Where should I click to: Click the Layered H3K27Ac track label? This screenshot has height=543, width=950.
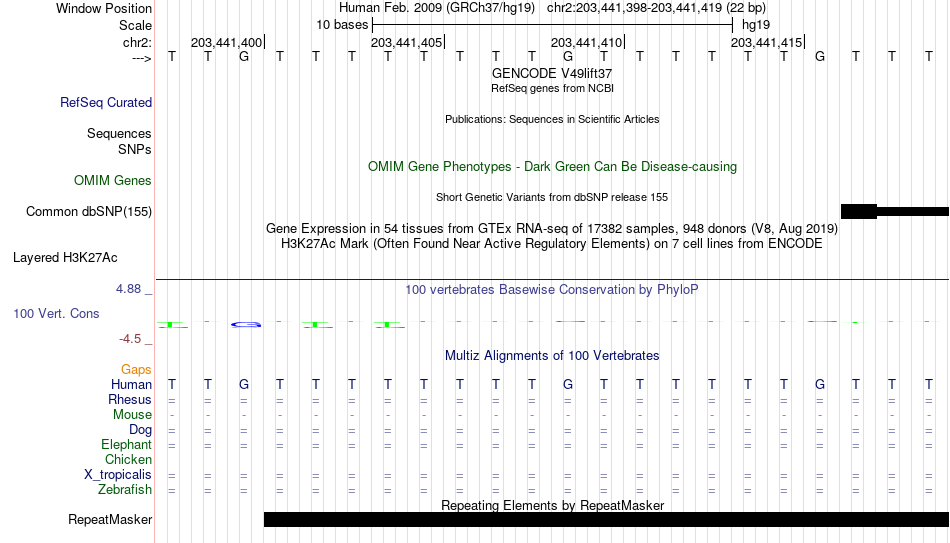[65, 258]
